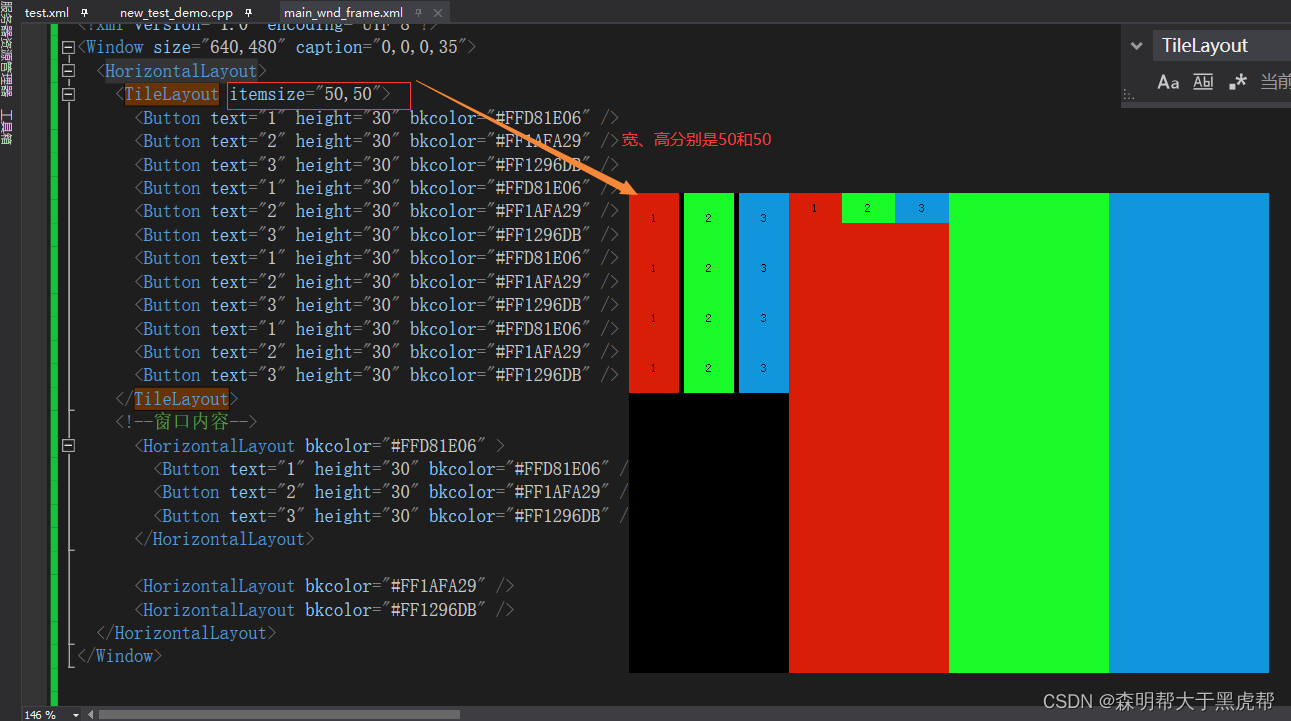Click the find input containing TileLayout
Screen dimensions: 1291x721
[x=1220, y=46]
